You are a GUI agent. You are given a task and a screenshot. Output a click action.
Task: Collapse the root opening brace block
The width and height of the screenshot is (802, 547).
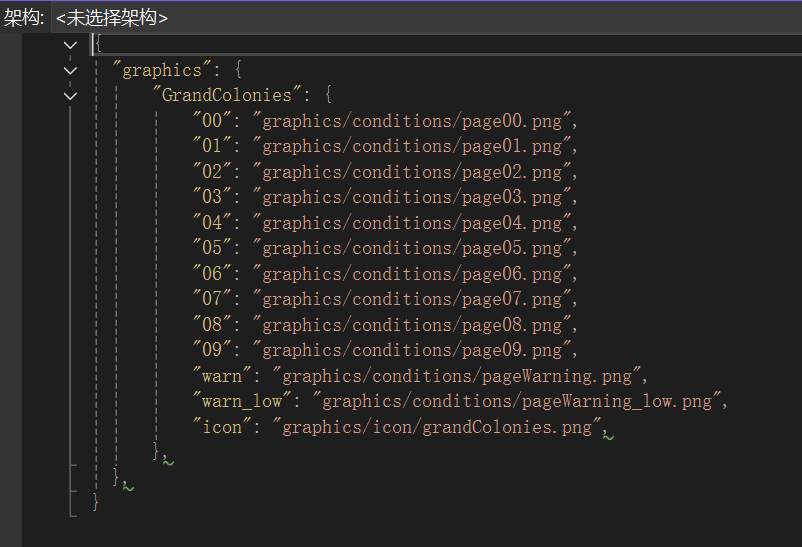(69, 45)
